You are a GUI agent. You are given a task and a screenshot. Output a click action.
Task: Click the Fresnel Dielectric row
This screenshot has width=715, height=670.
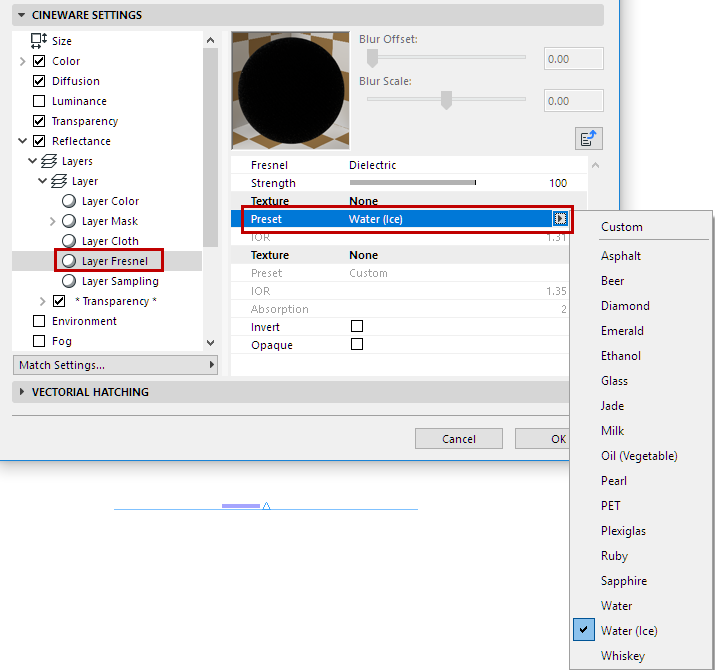(409, 165)
